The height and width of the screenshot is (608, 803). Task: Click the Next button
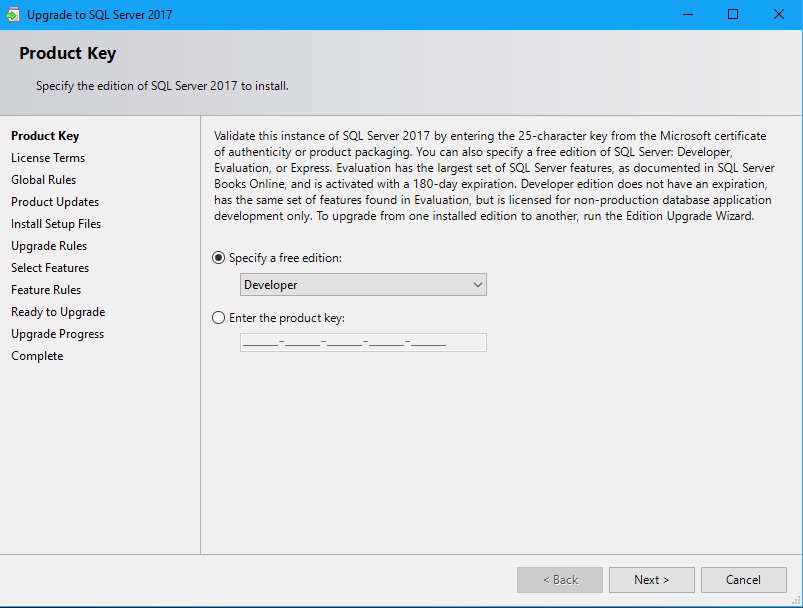651,579
